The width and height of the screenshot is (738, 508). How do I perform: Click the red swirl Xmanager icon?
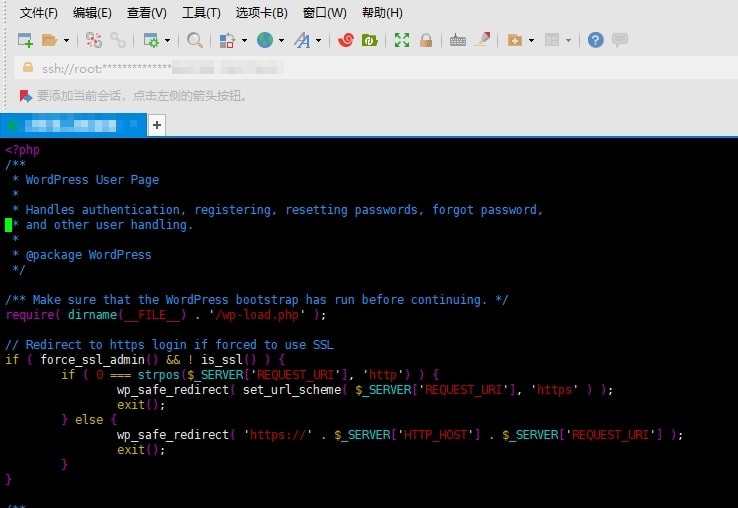346,40
